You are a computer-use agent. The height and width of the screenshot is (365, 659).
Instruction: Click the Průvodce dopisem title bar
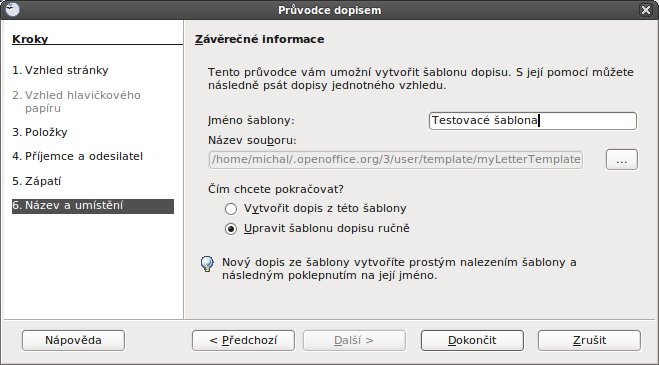(x=330, y=10)
